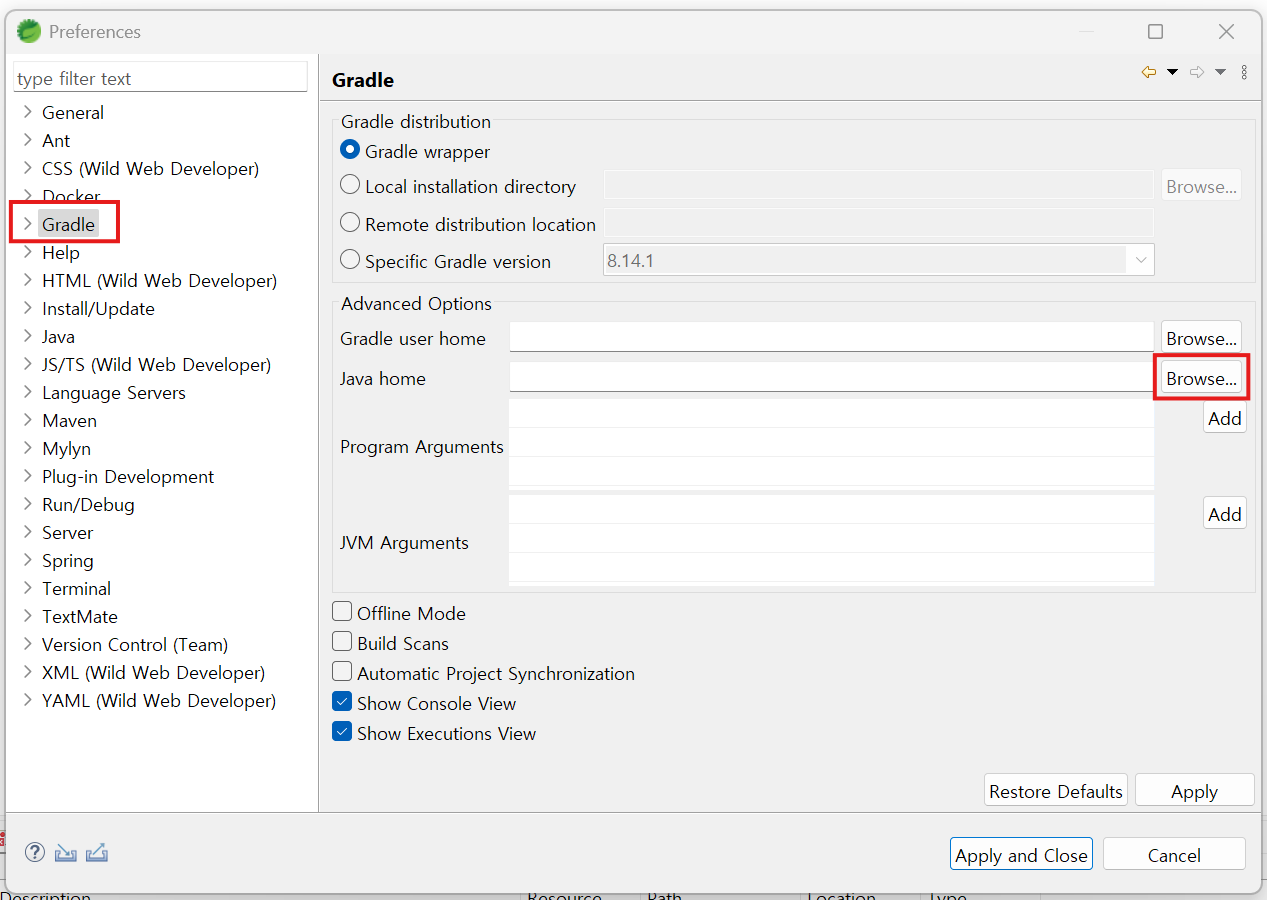Click the Gradle user home text field

point(832,337)
